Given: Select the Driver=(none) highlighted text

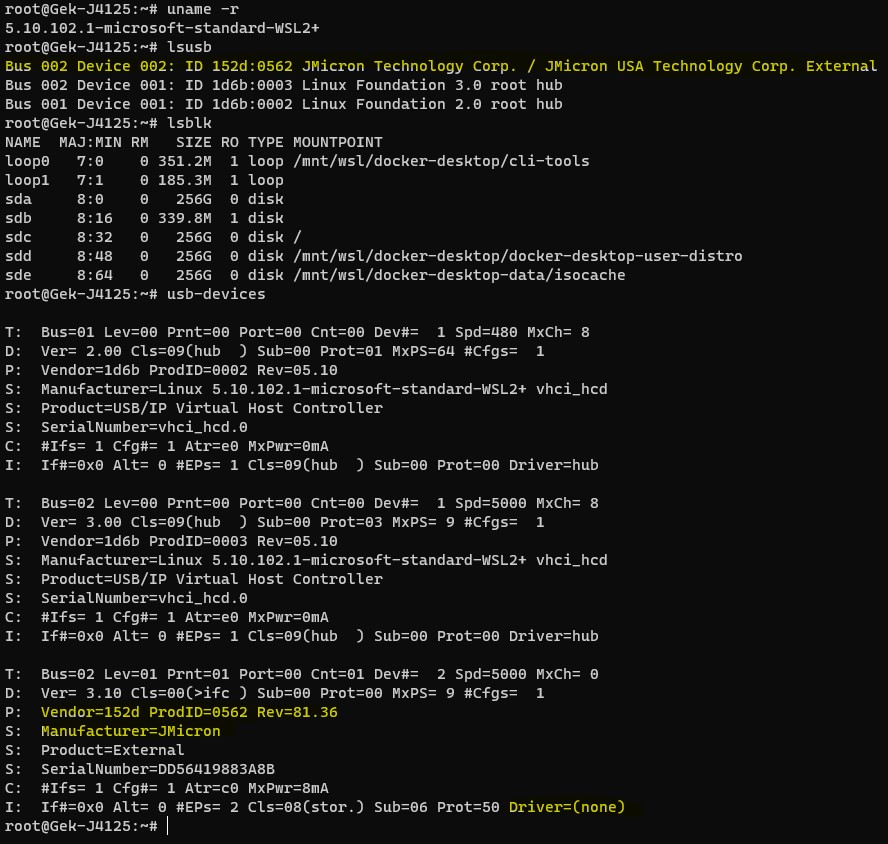Looking at the screenshot, I should (567, 807).
